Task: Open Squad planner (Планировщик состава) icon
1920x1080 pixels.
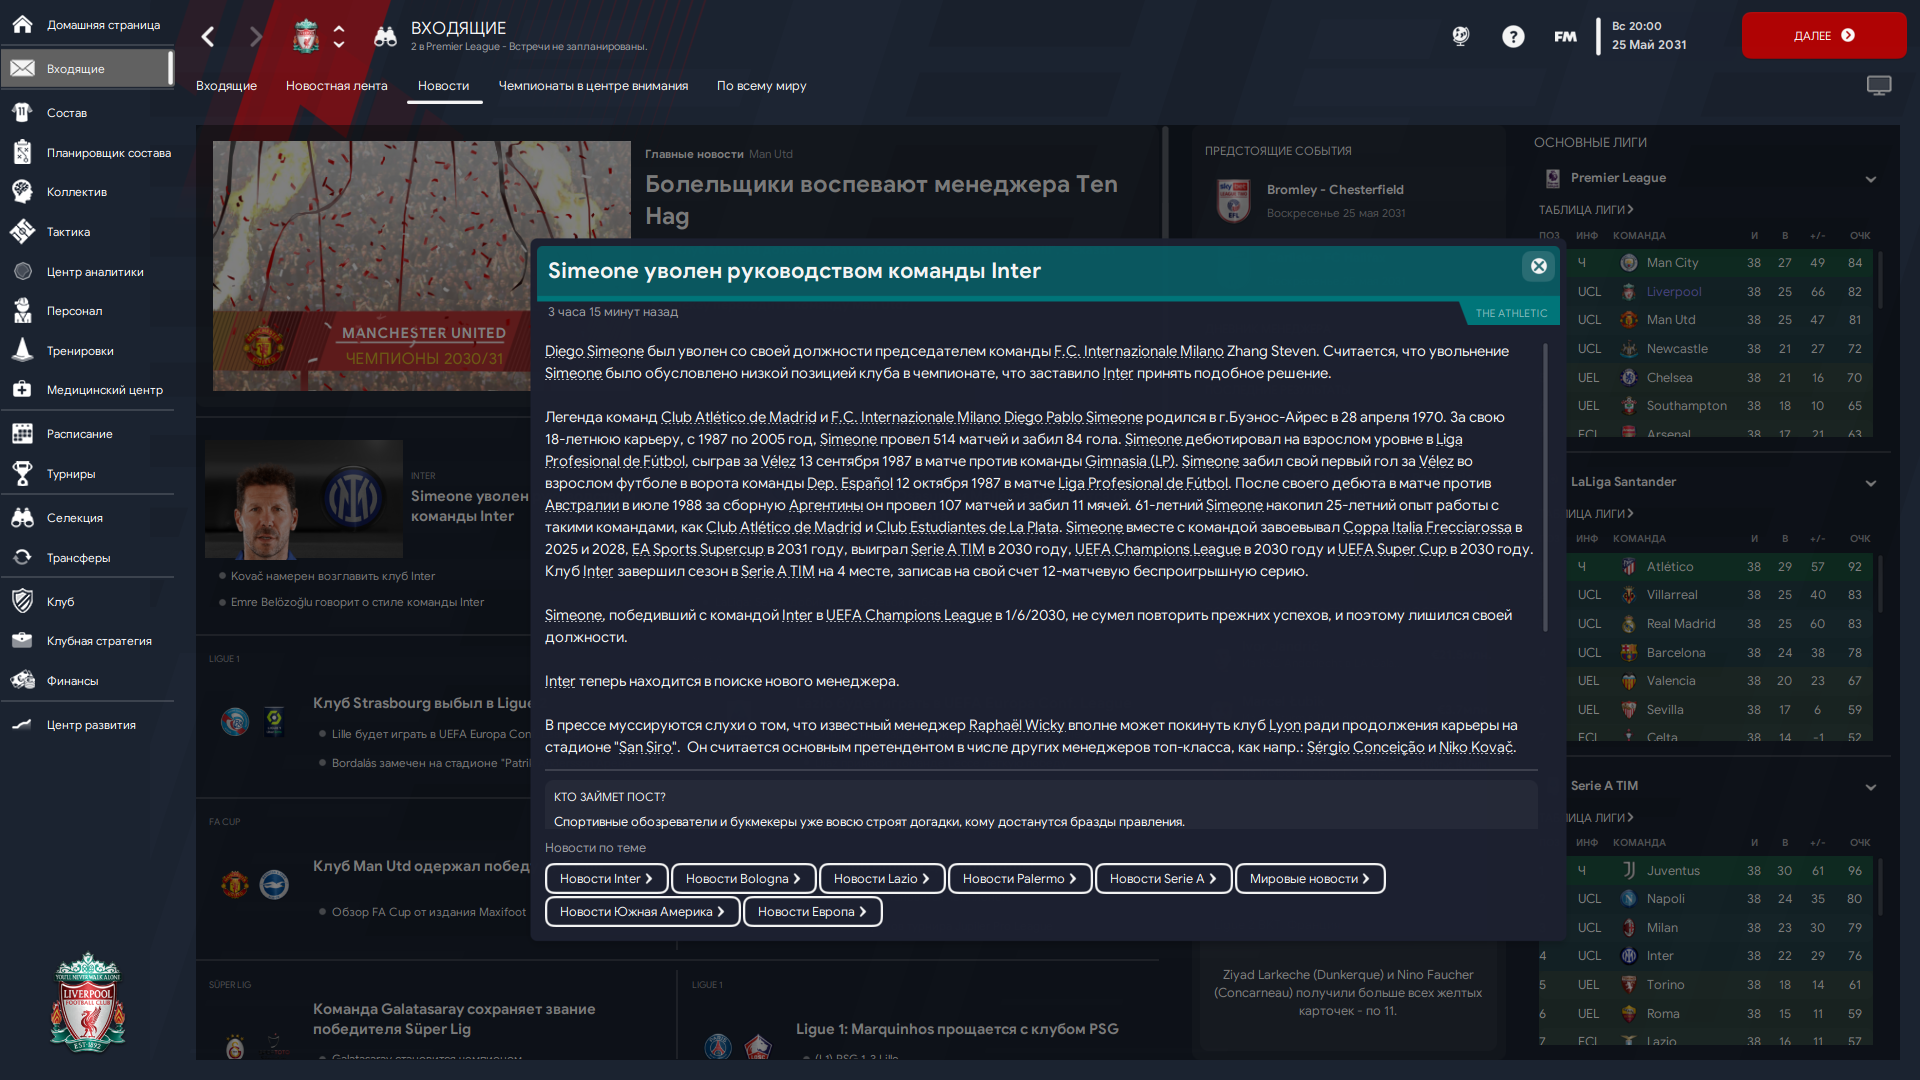Action: click(x=22, y=152)
